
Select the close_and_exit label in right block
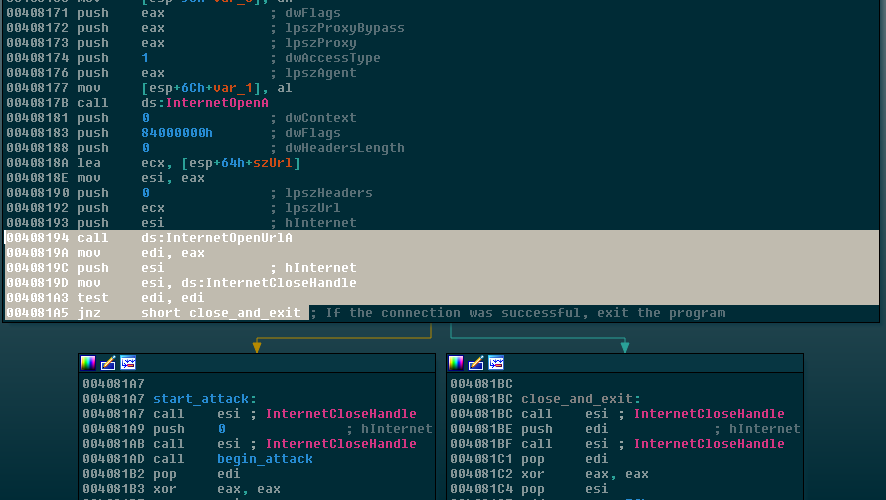click(580, 399)
